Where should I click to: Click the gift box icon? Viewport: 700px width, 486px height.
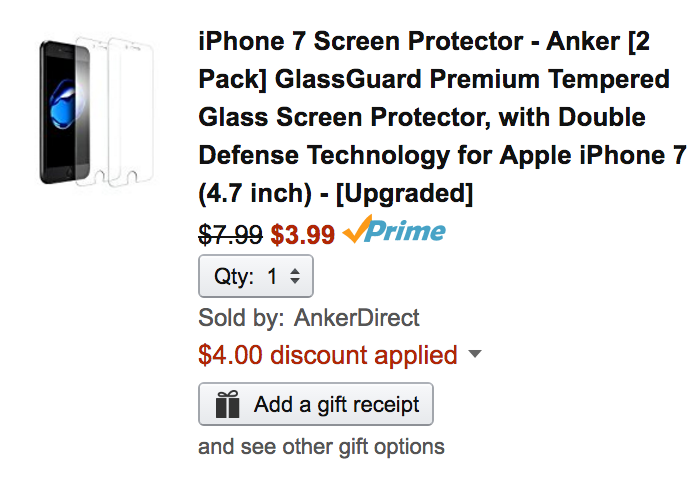(229, 405)
